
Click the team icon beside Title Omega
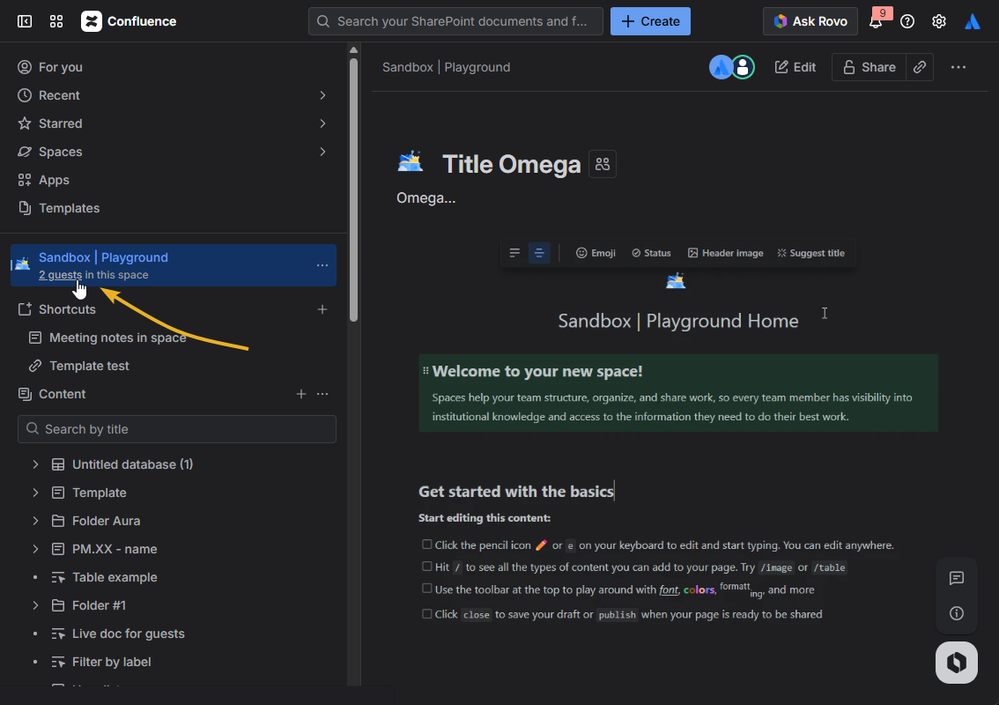(602, 164)
